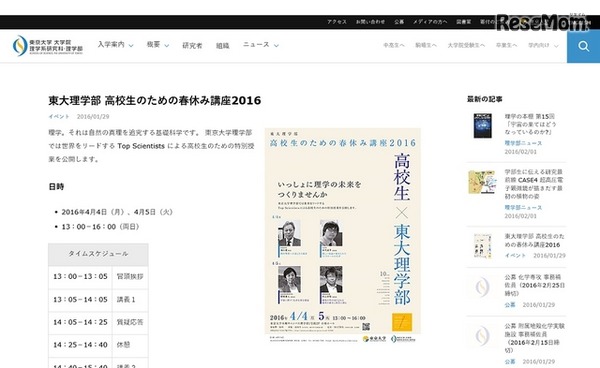Click 公募 tag under 化学専攻 posting
Viewport: 600px width, 368px height.
(x=510, y=305)
